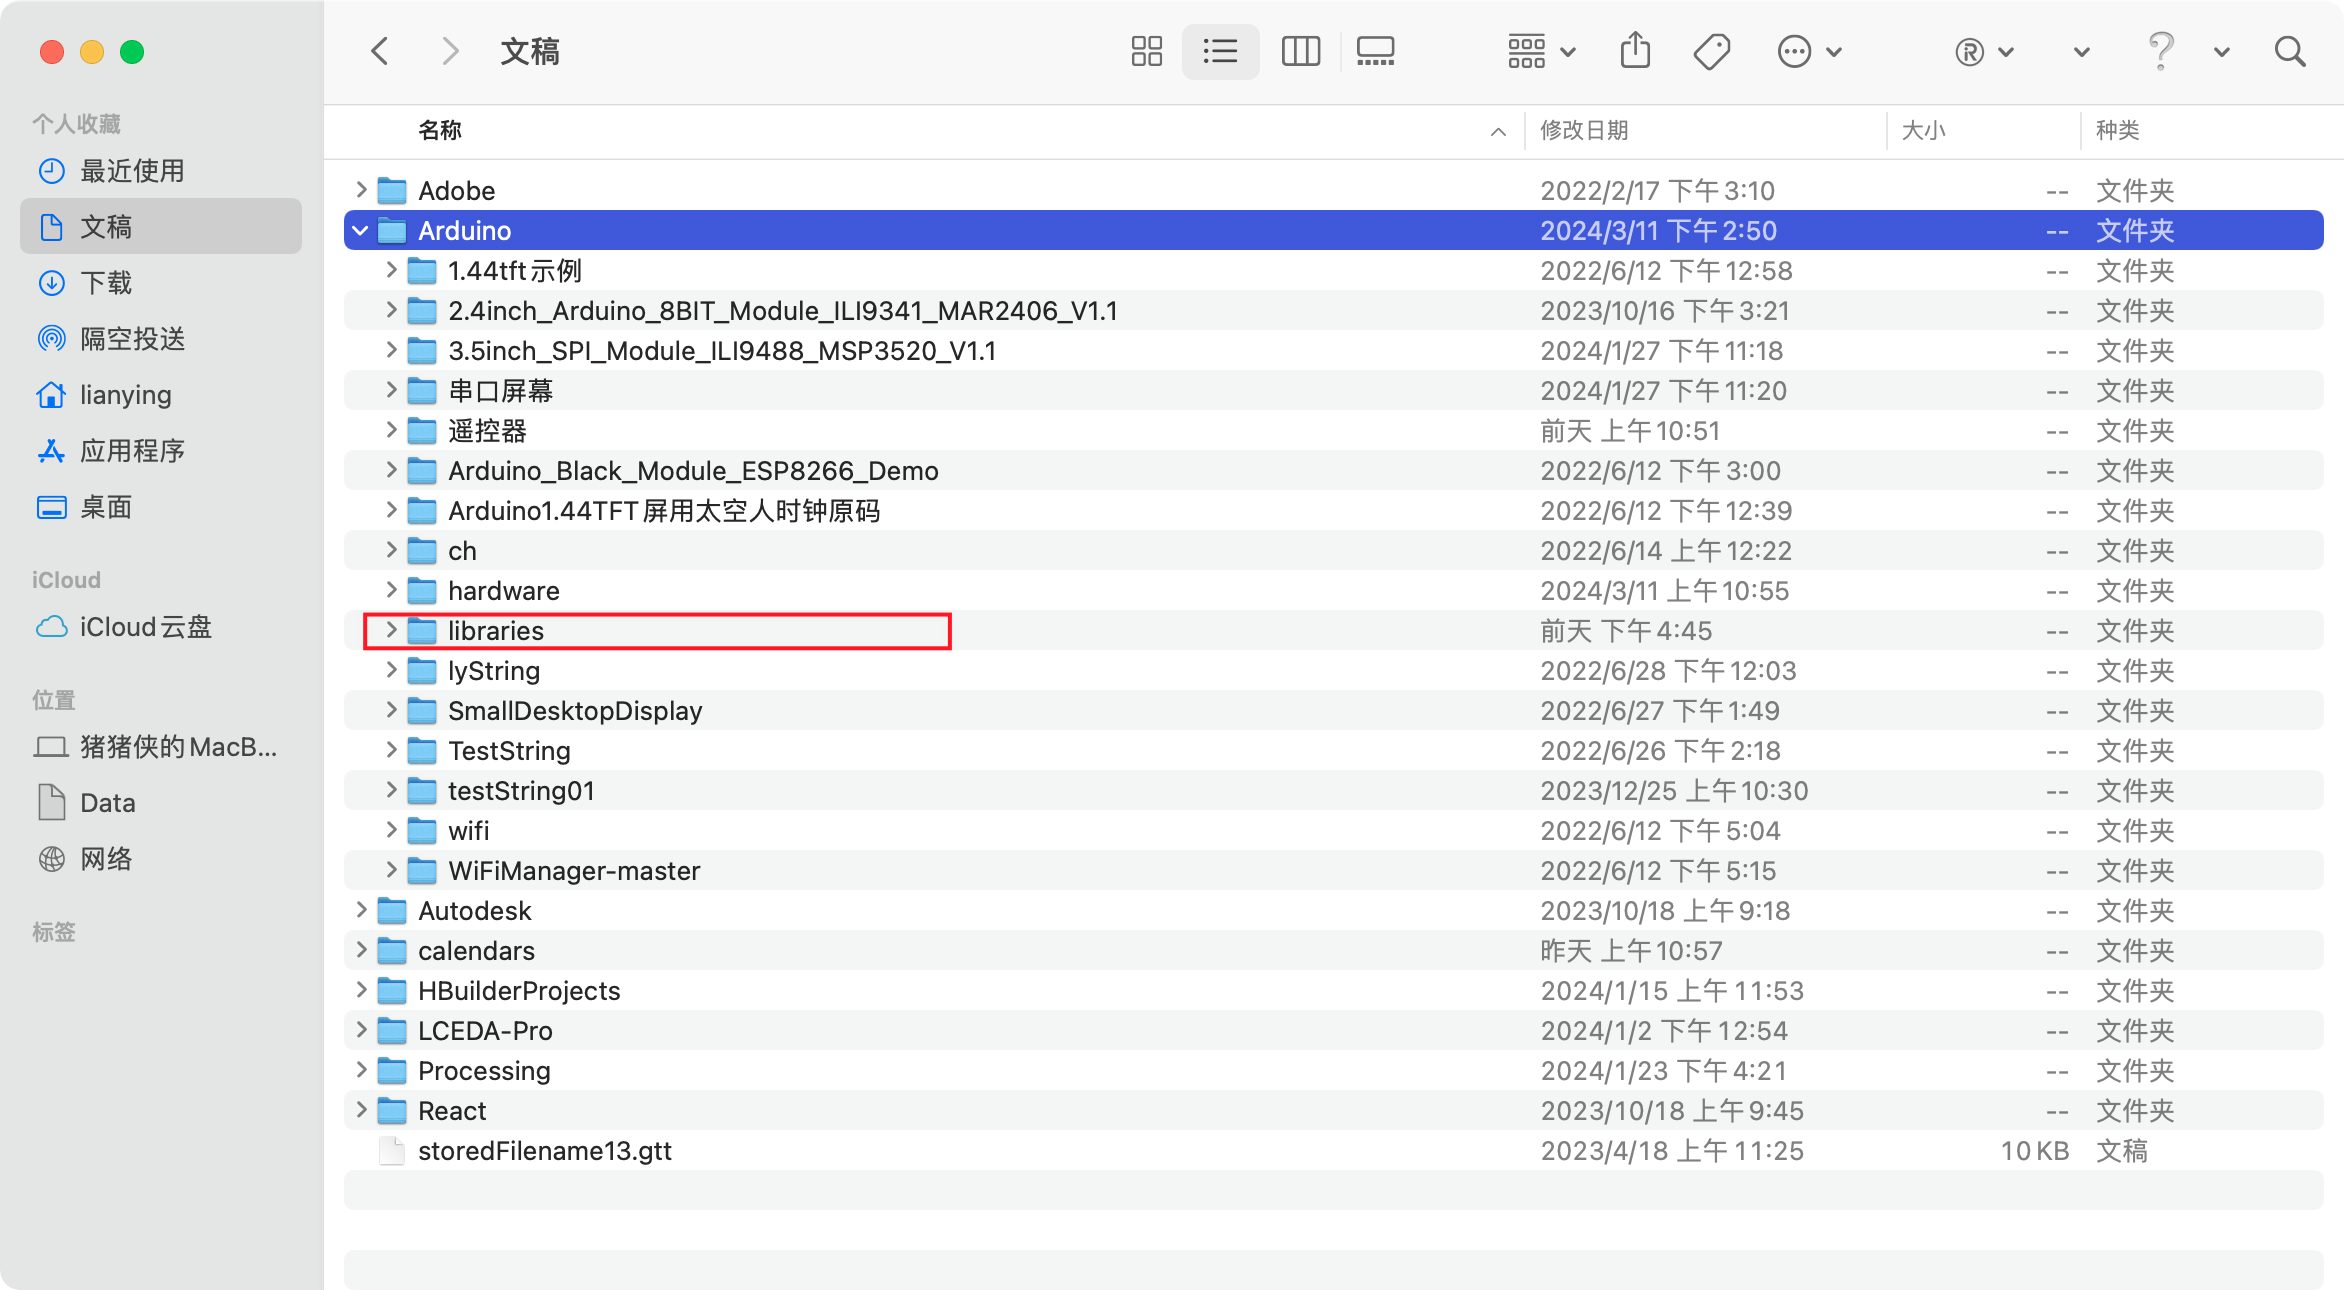Select 应用程序 in the sidebar
Image resolution: width=2344 pixels, height=1290 pixels.
132,451
